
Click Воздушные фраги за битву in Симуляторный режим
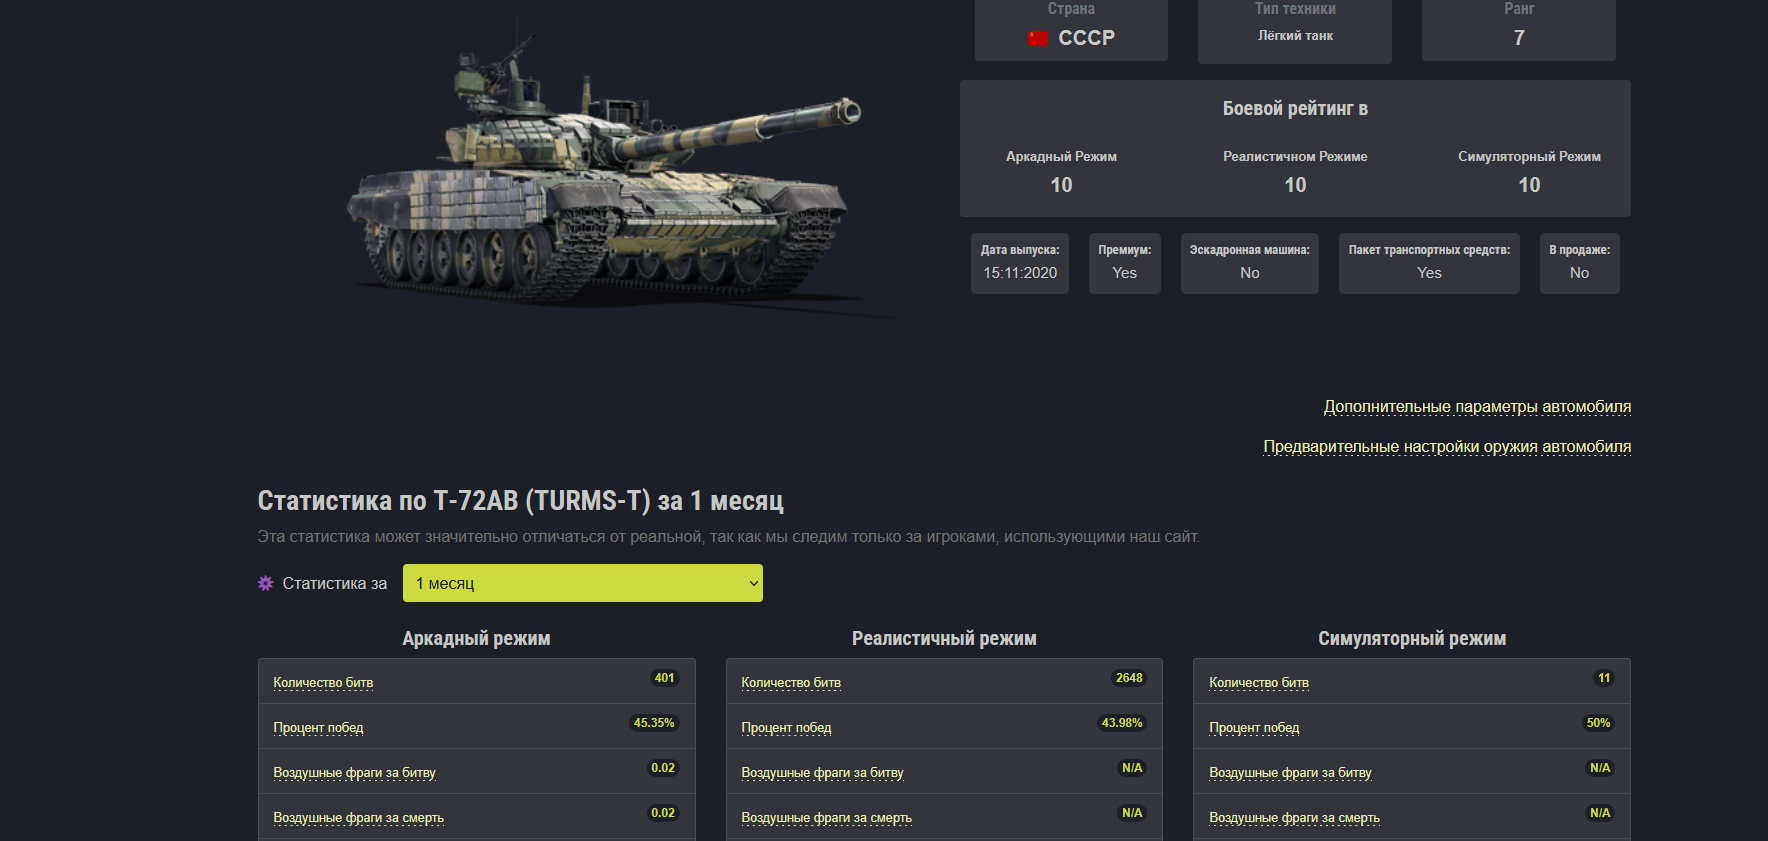coord(1290,773)
